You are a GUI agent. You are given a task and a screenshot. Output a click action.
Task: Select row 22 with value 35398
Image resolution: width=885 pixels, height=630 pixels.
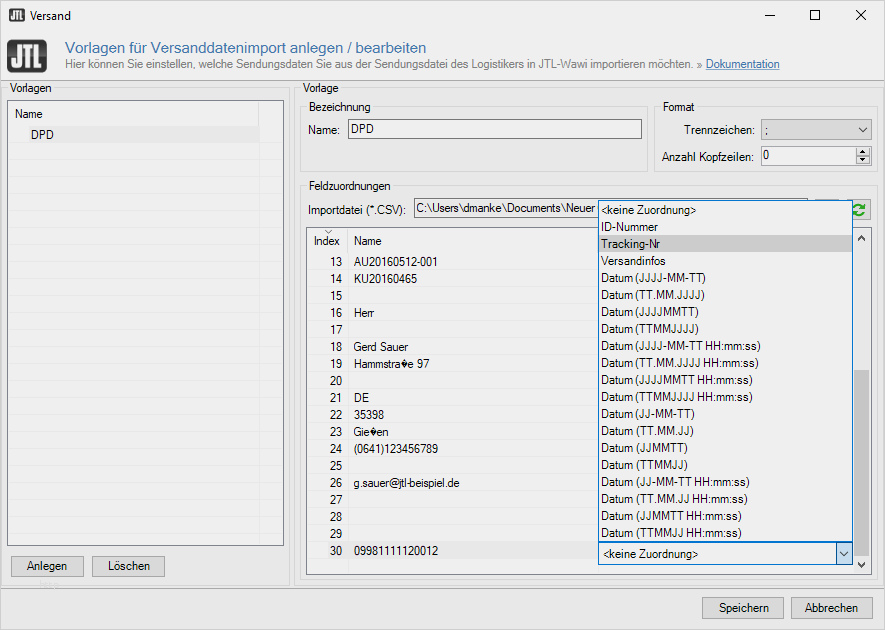(x=453, y=414)
